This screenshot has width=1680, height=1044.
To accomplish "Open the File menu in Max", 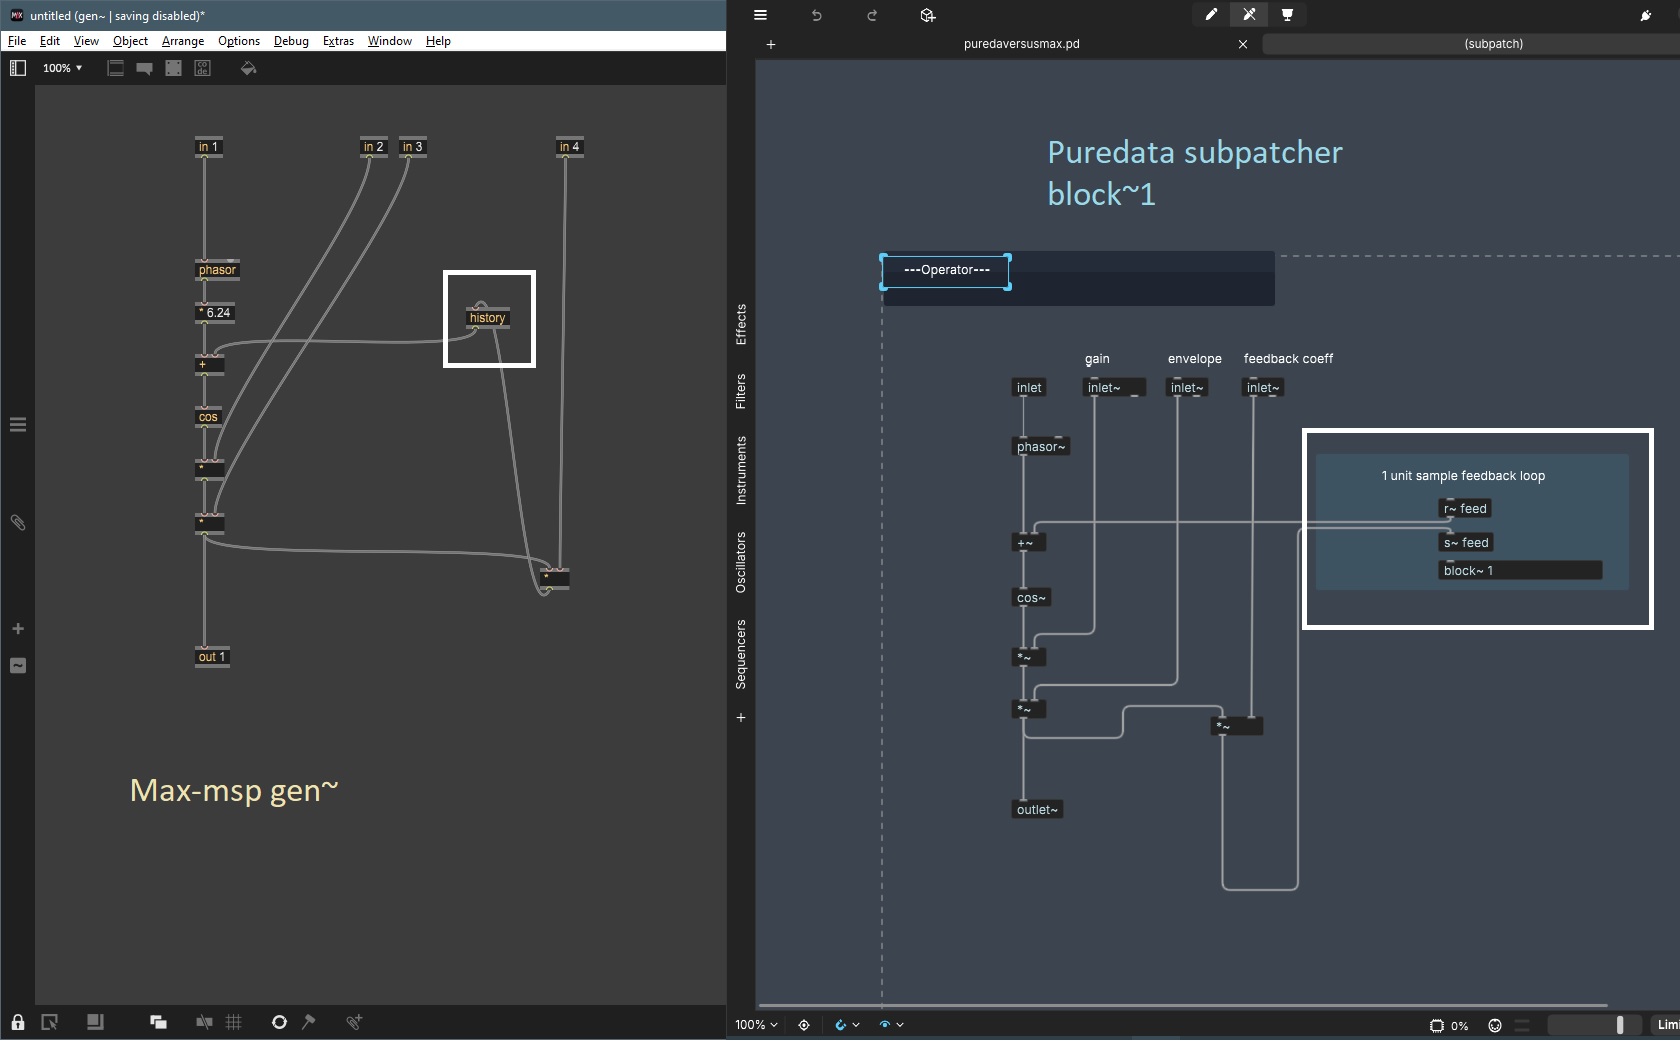I will [17, 41].
